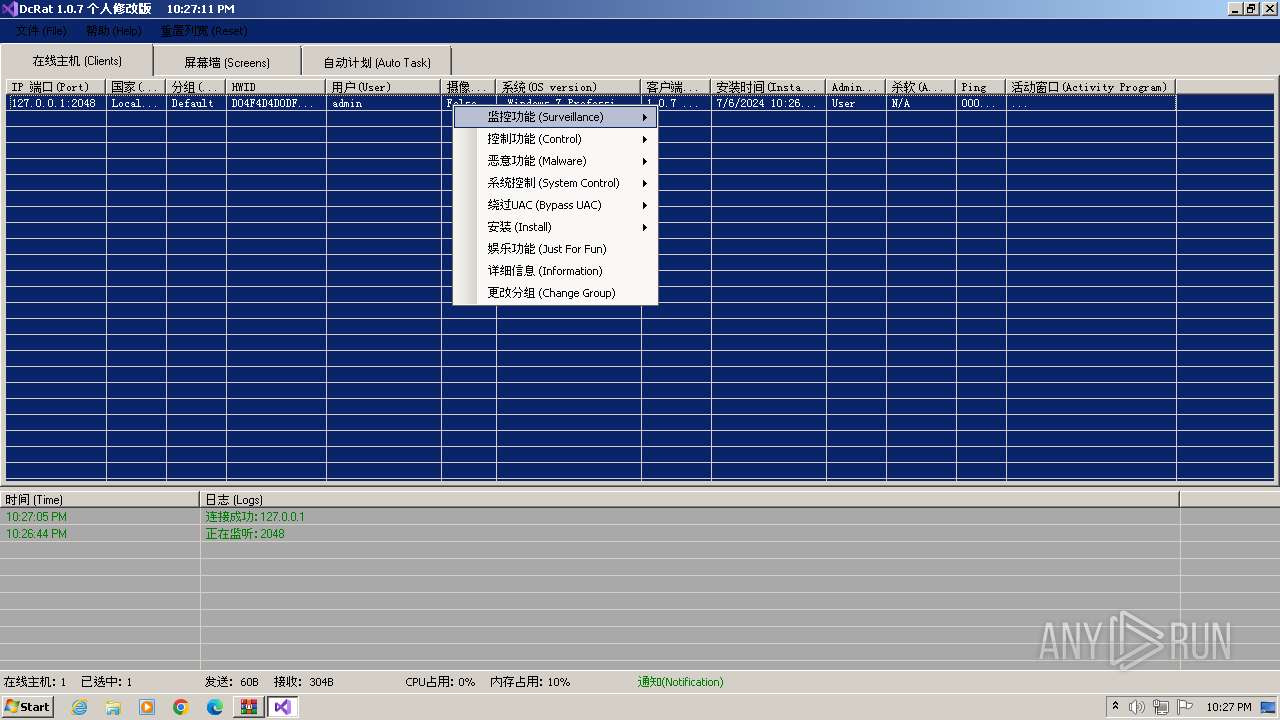1280x720 pixels.
Task: Expand 系统控制 (System Control) submenu
Action: pos(555,183)
